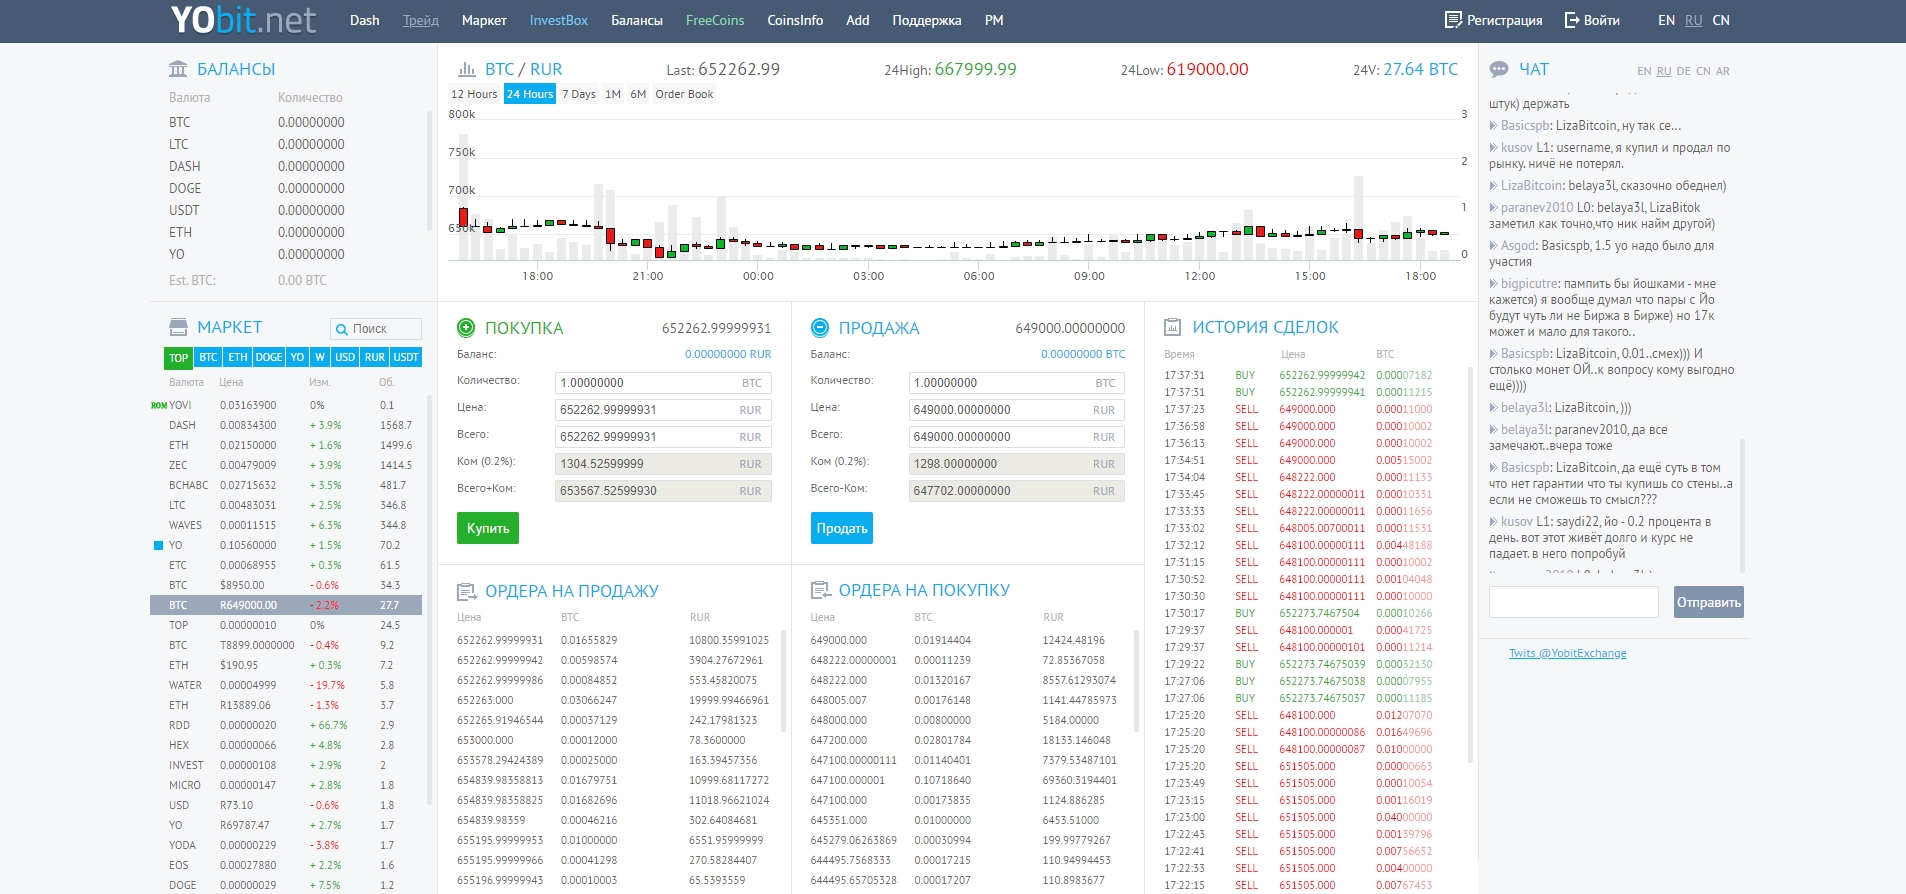Screen dimensions: 1906x894
Task: Click the search magnifier icon in market
Action: [342, 329]
